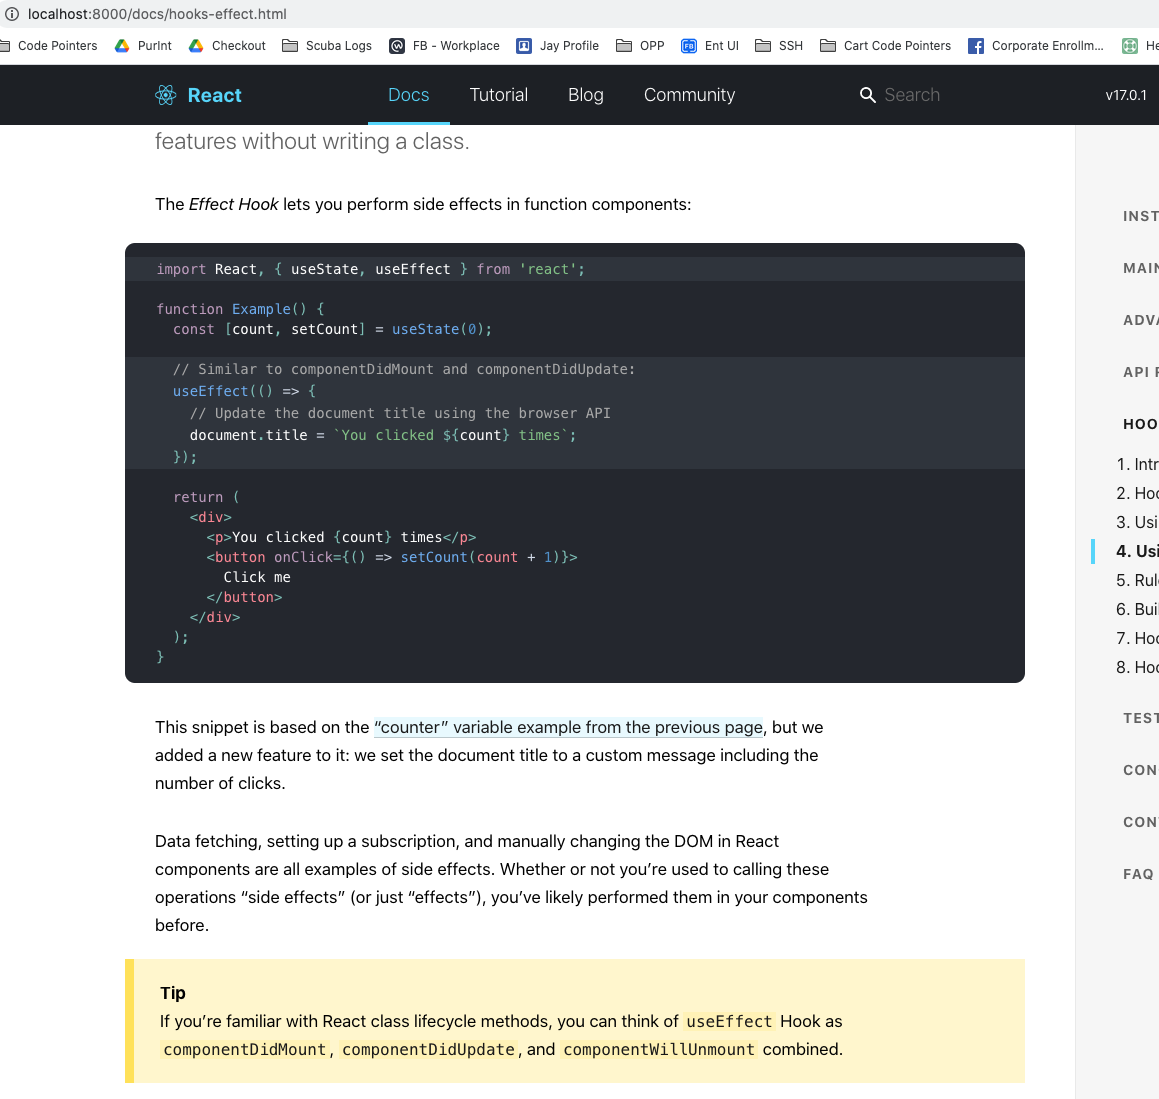Open the Scuba Logs bookmark folder icon
1159x1099 pixels.
pos(290,46)
